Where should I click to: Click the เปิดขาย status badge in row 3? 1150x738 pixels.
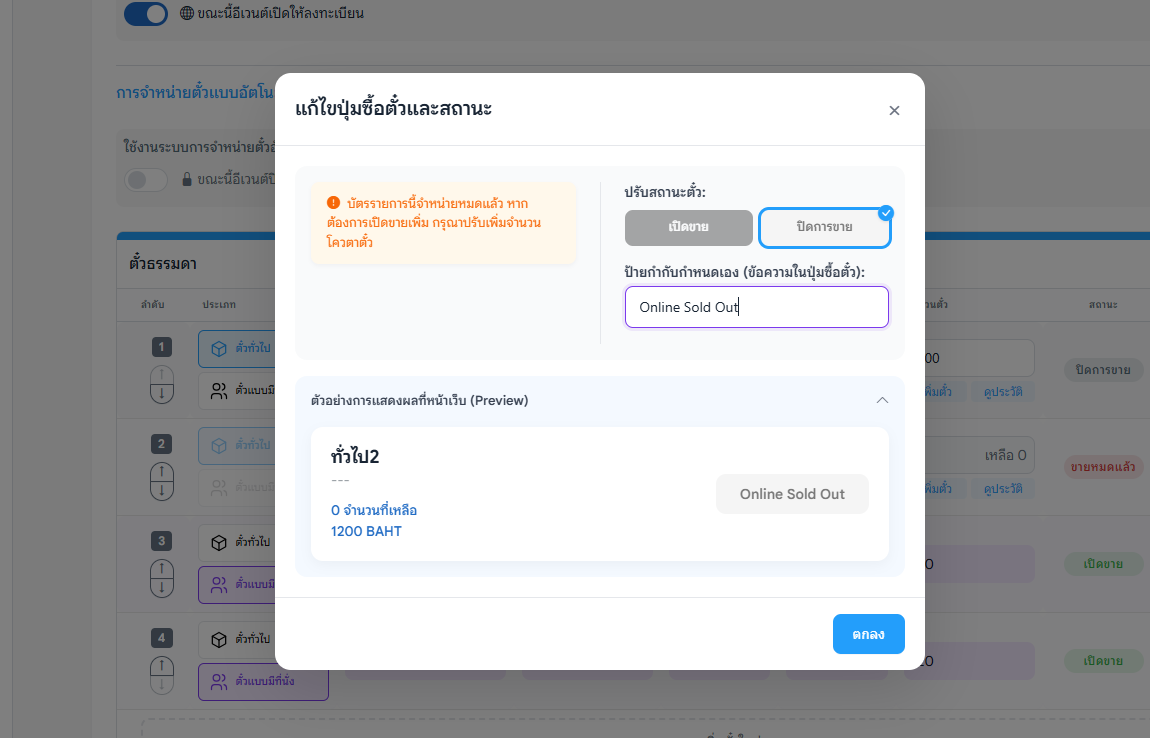[1103, 563]
